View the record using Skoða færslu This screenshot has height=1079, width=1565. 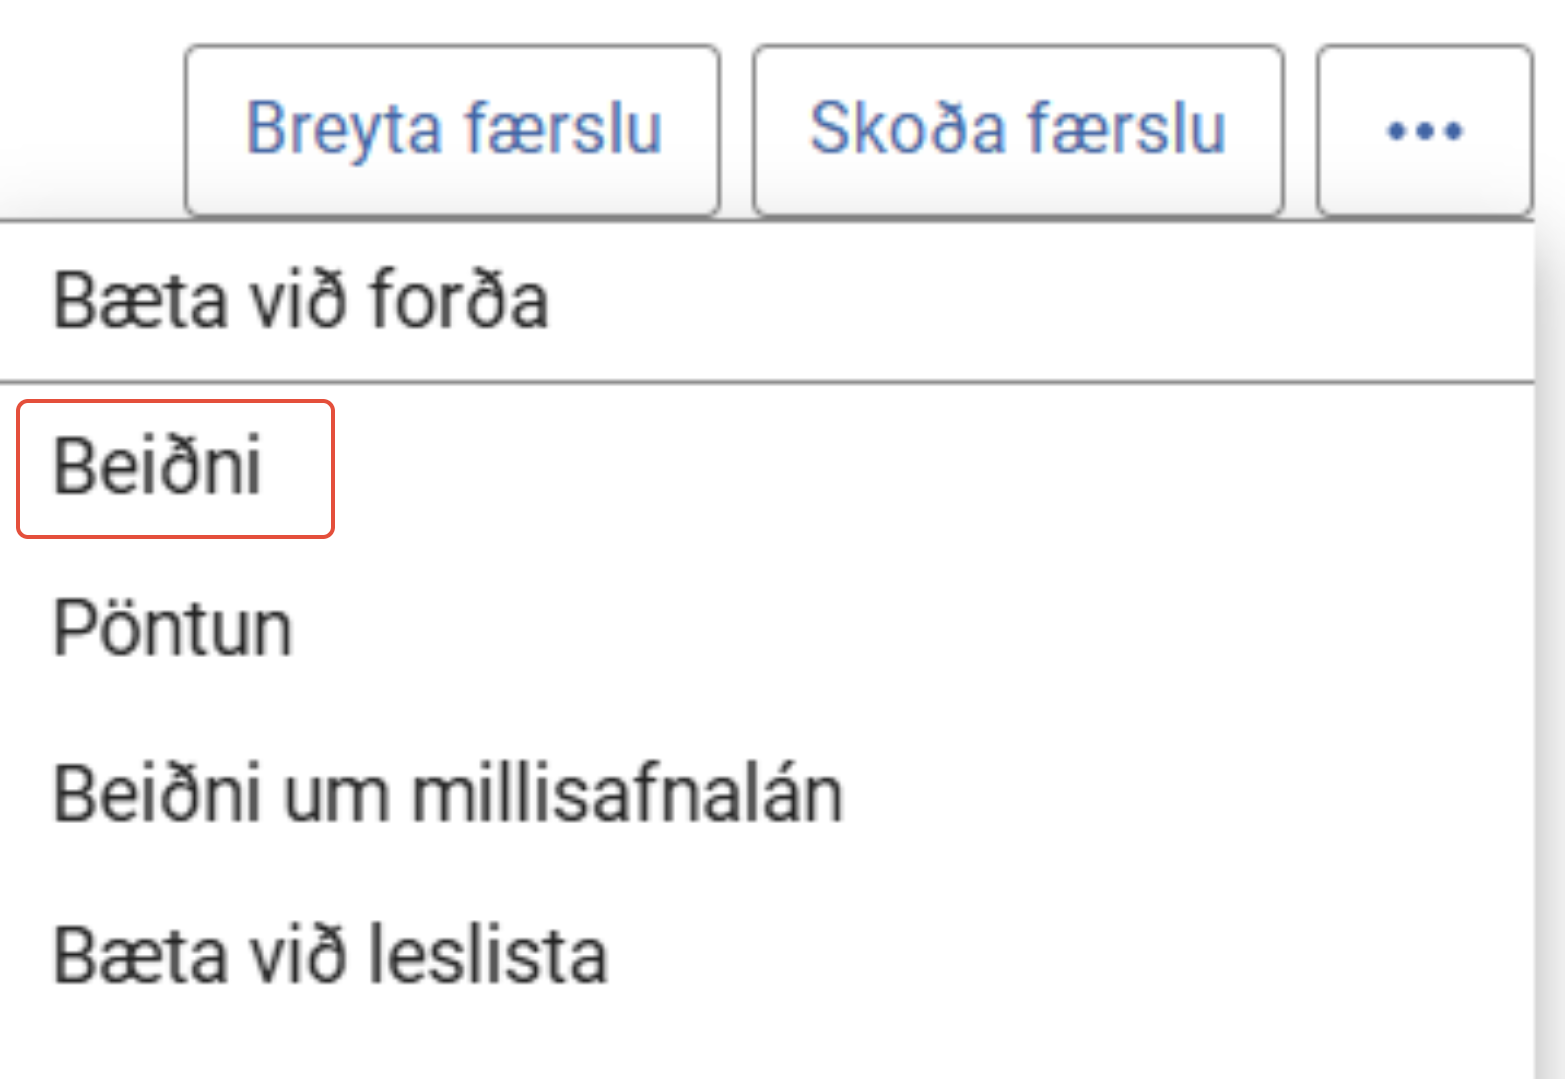(1017, 130)
